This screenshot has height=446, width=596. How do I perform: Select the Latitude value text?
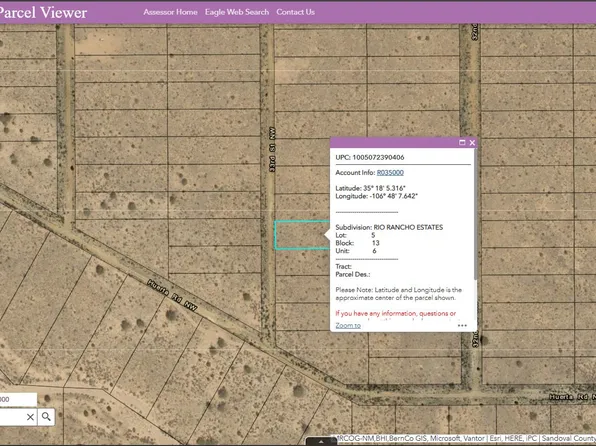coord(384,188)
